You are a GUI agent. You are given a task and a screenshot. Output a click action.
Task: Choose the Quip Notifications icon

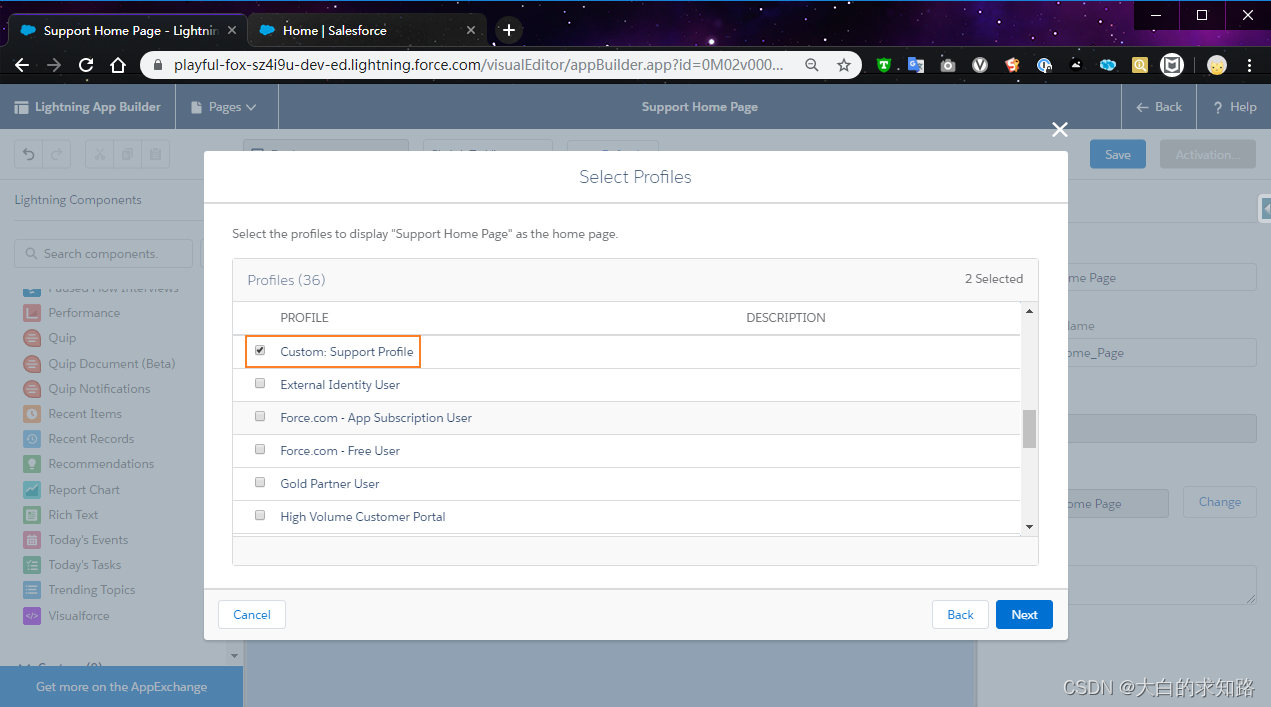(32, 389)
